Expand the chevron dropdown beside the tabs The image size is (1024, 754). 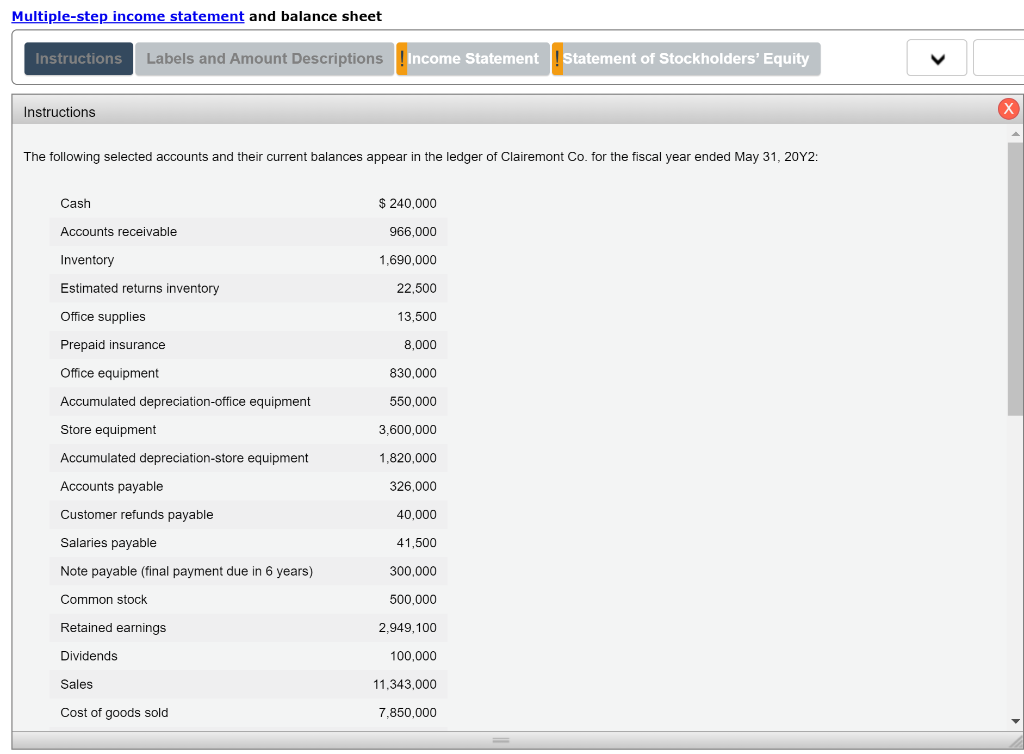[936, 58]
